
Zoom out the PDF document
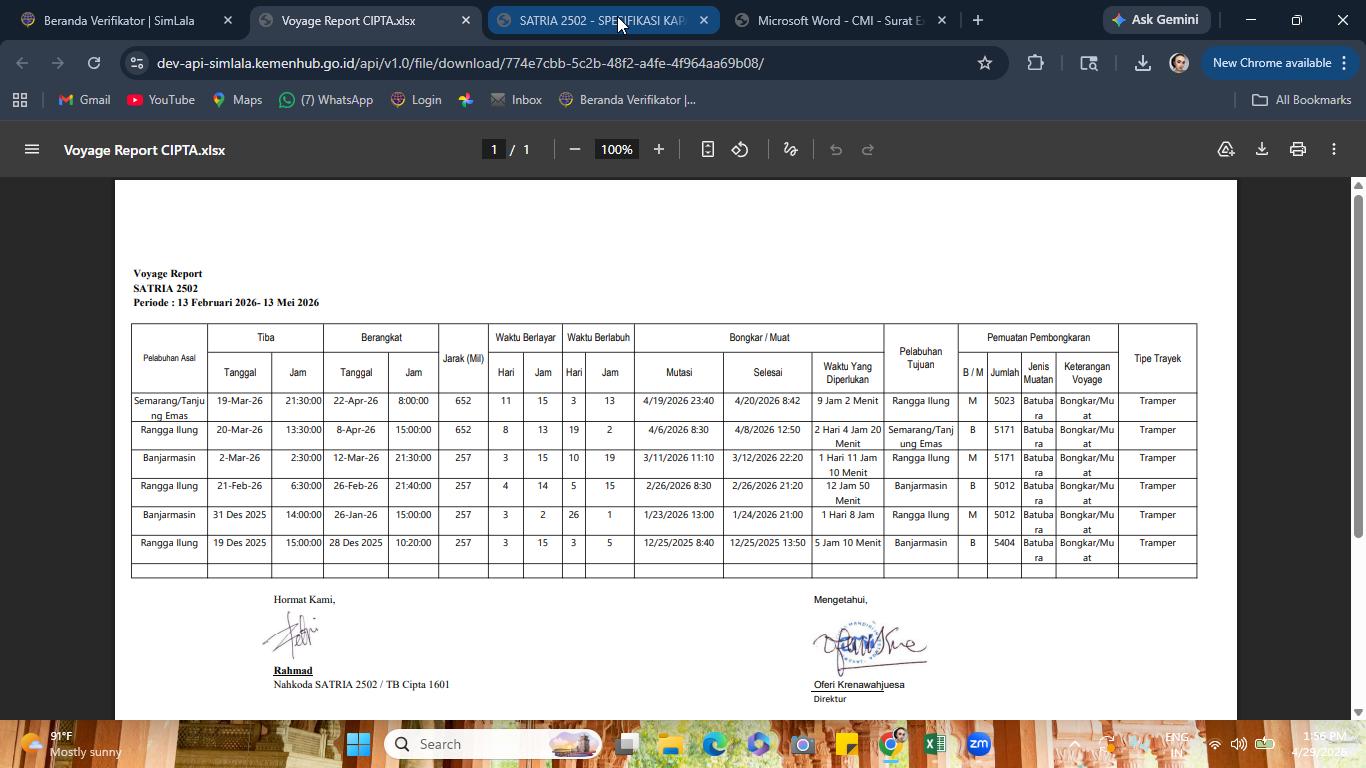575,149
